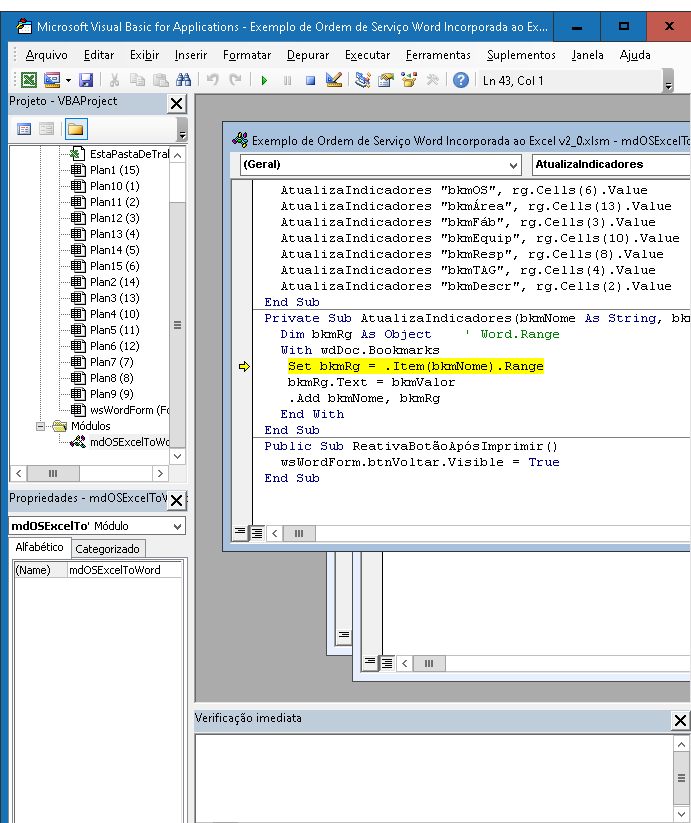Screen dimensions: 691x823
Task: Click the (Name) property value field
Action: (x=124, y=570)
